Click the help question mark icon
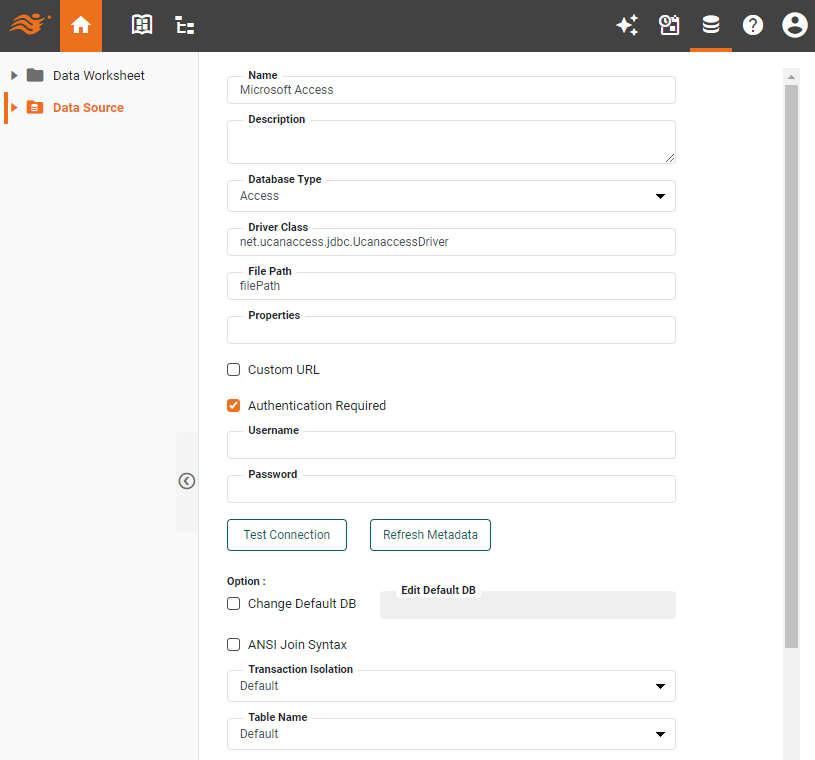This screenshot has width=815, height=760. [x=753, y=26]
